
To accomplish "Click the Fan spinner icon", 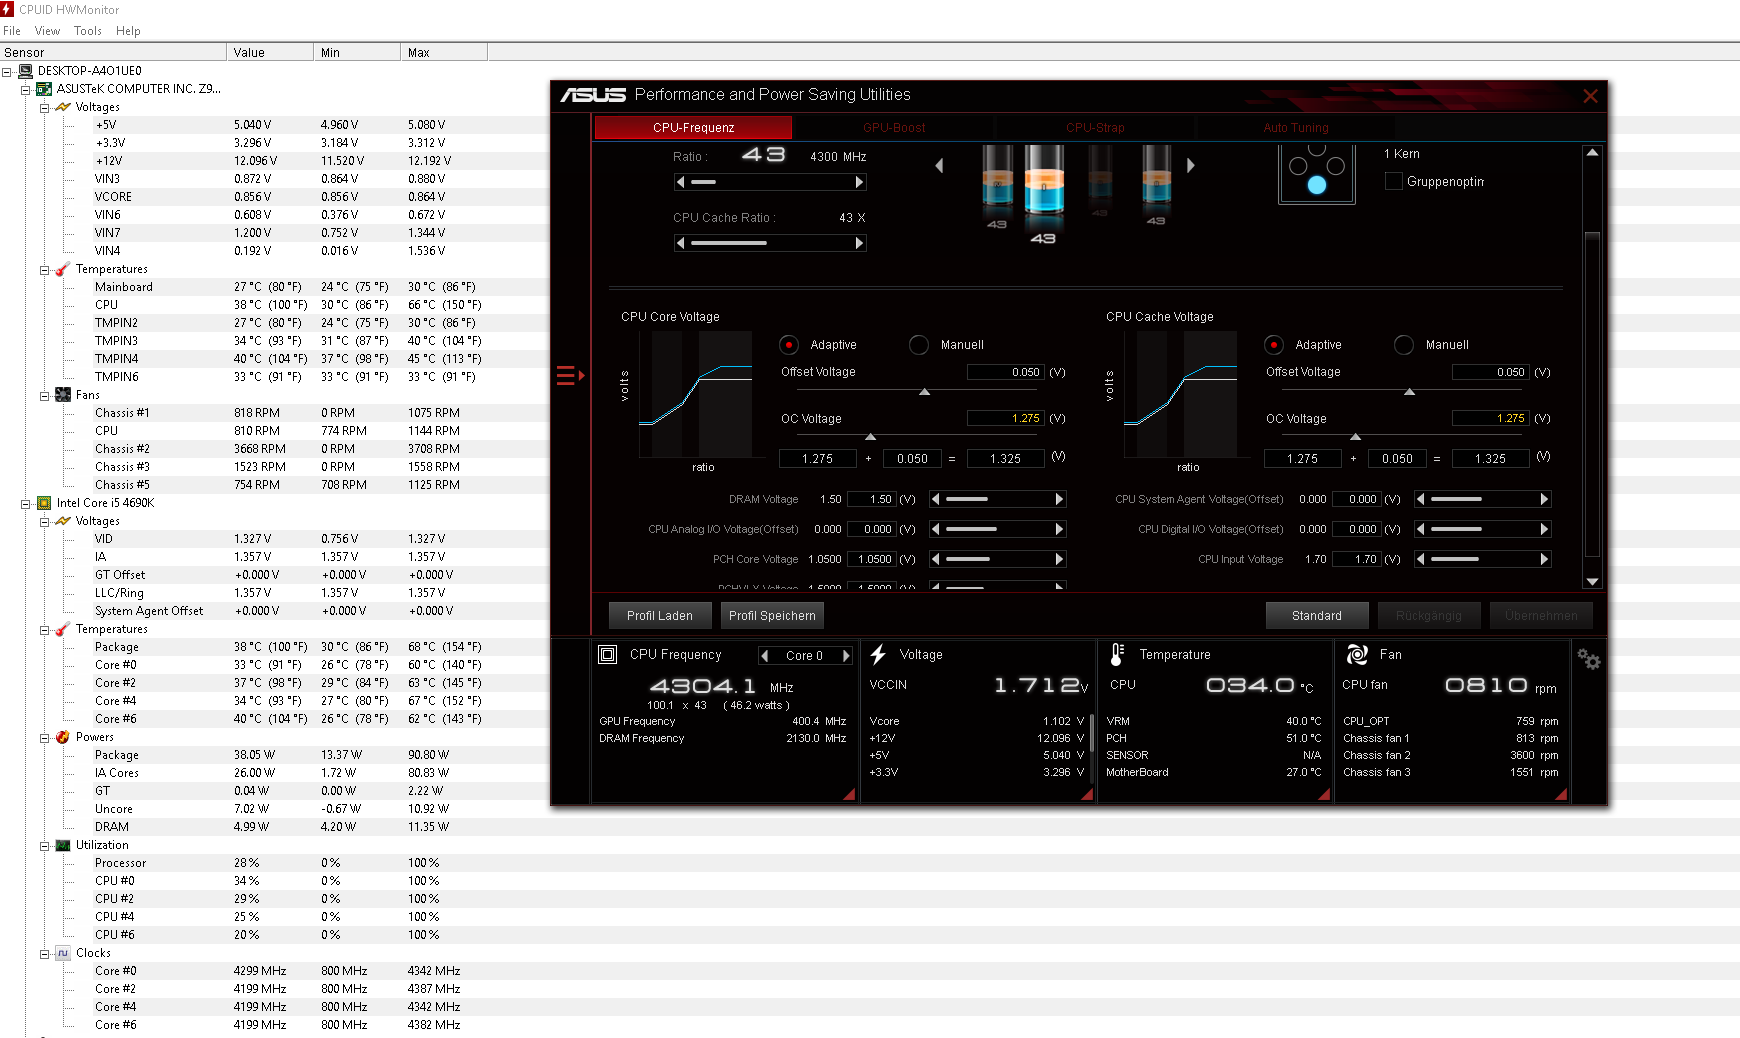I will (x=1357, y=654).
